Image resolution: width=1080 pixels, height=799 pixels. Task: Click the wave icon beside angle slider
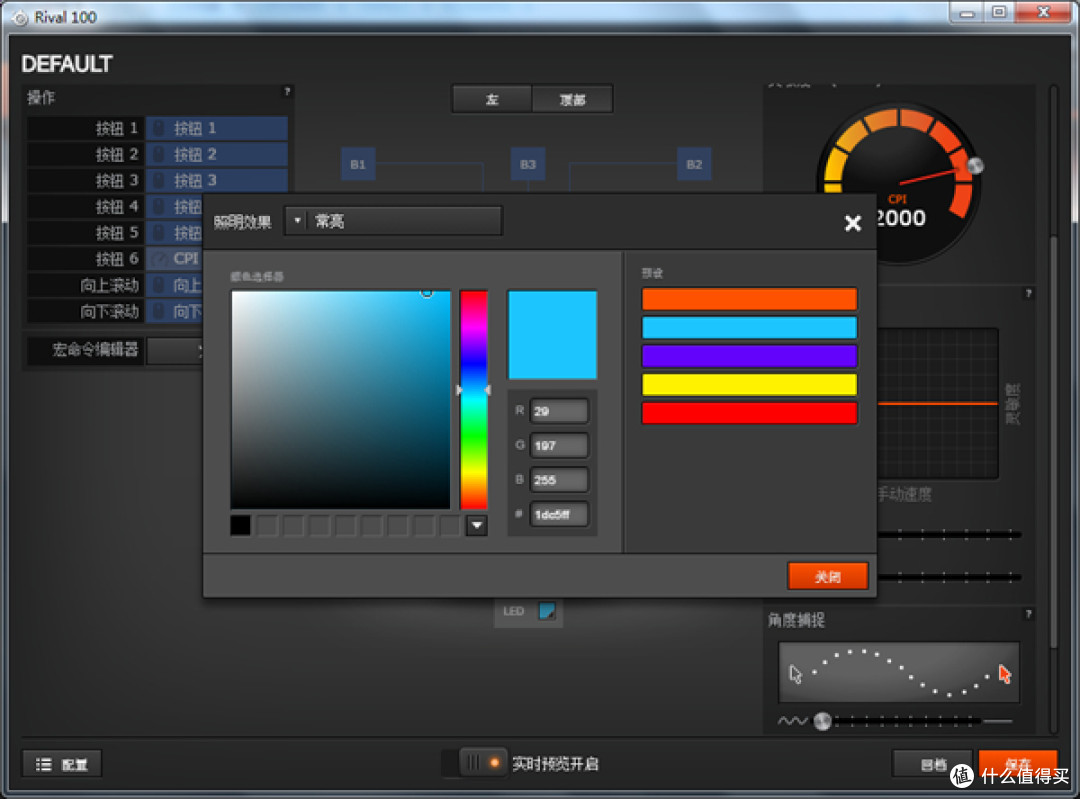click(x=793, y=721)
